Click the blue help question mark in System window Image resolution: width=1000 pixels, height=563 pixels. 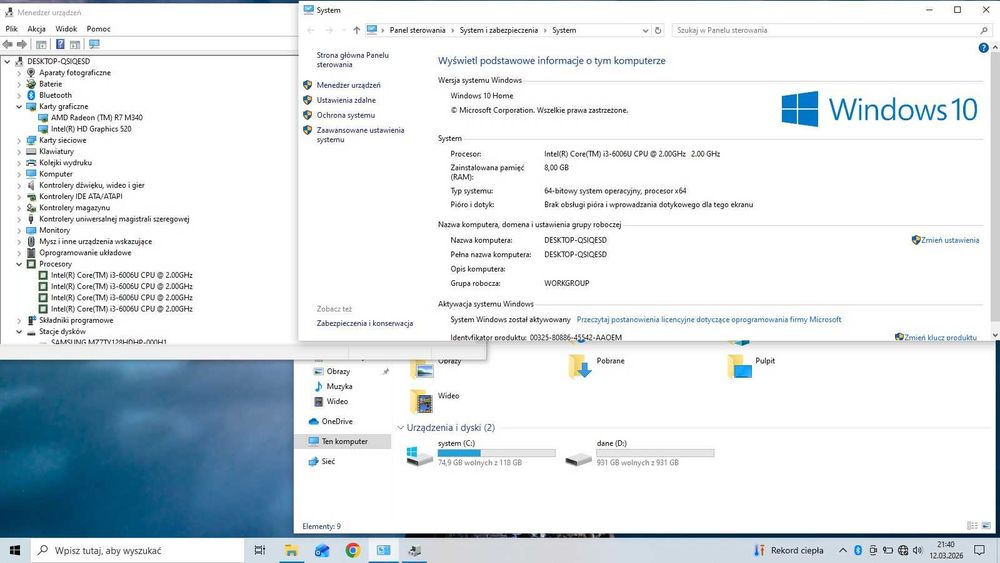[x=983, y=48]
